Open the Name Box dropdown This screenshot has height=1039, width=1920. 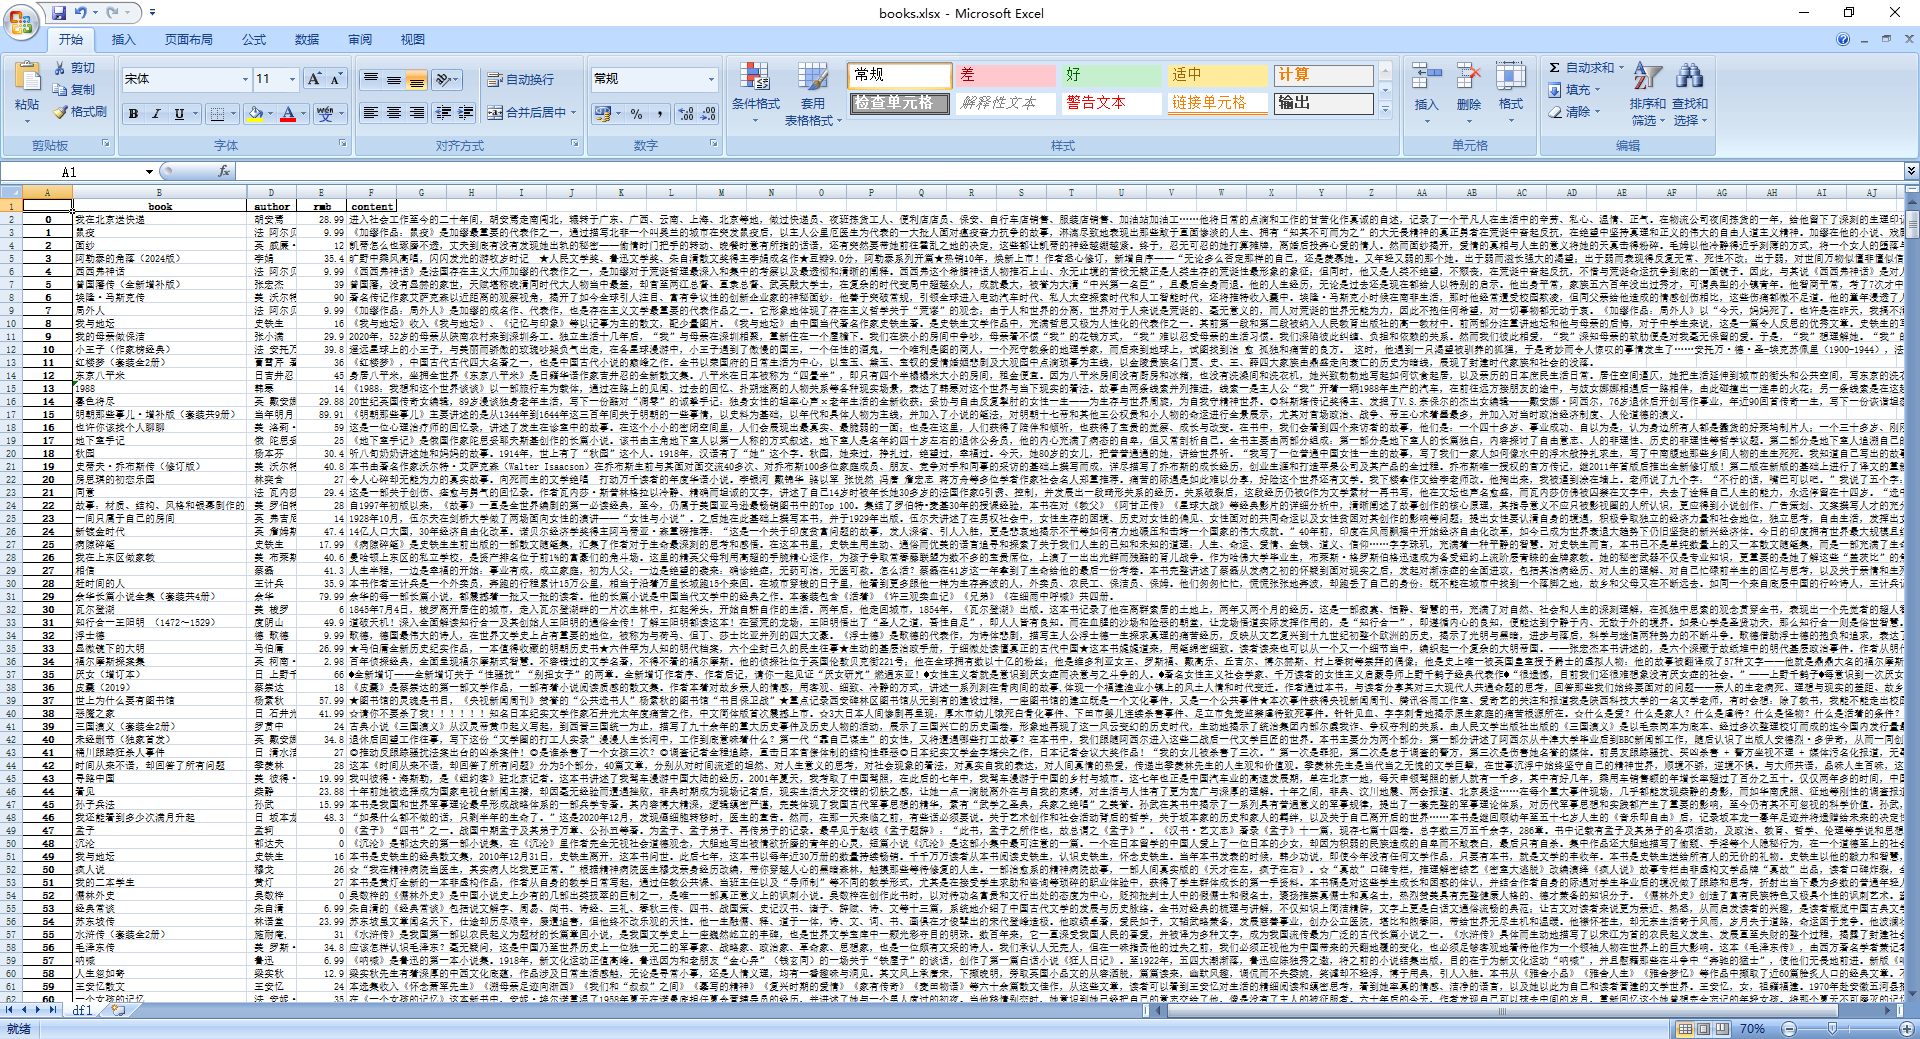149,172
